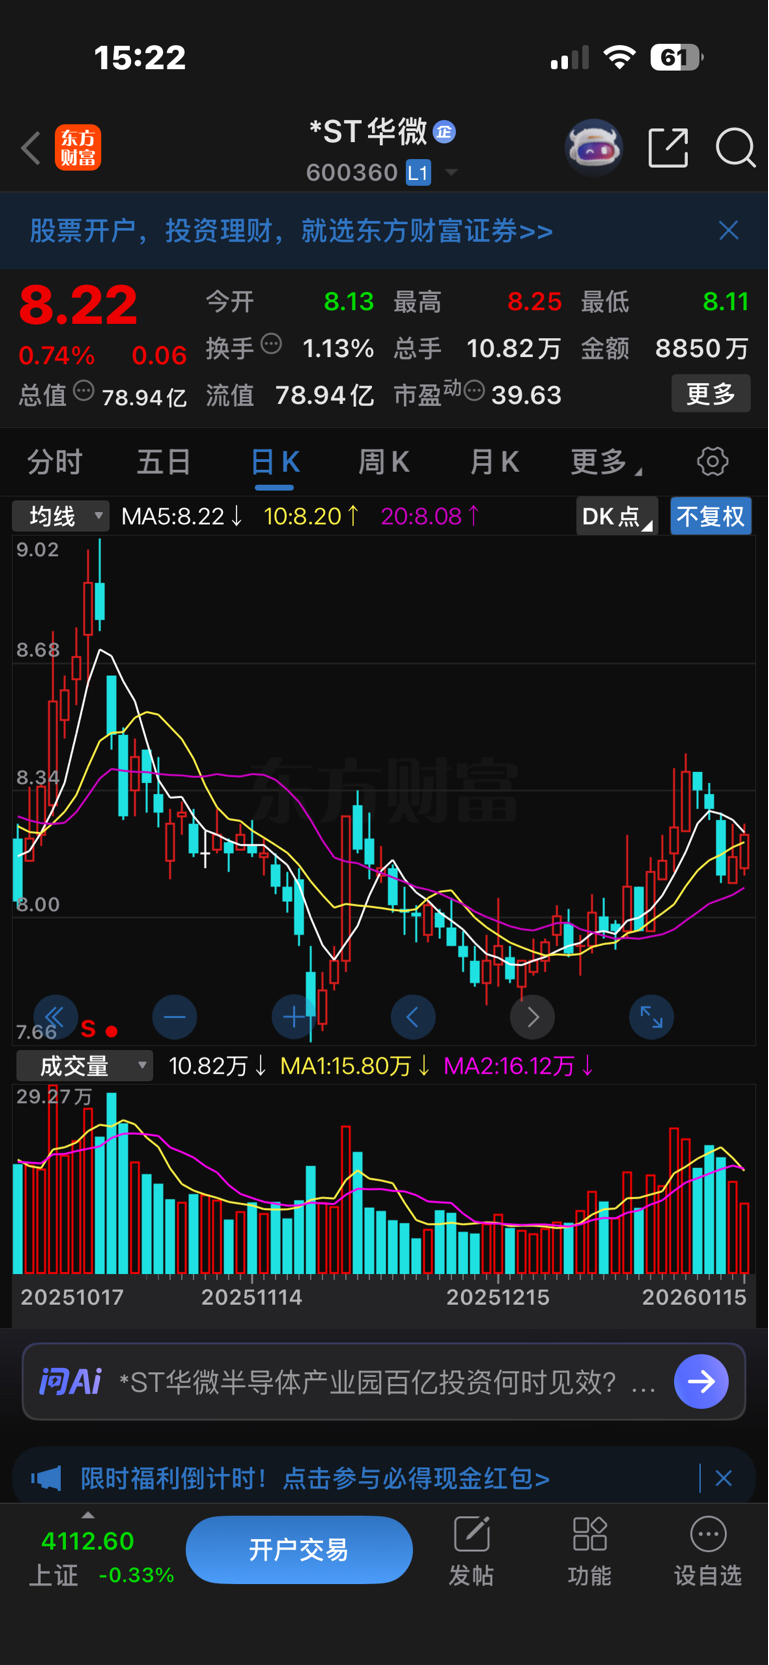Tap the back arrow icon

[31, 148]
